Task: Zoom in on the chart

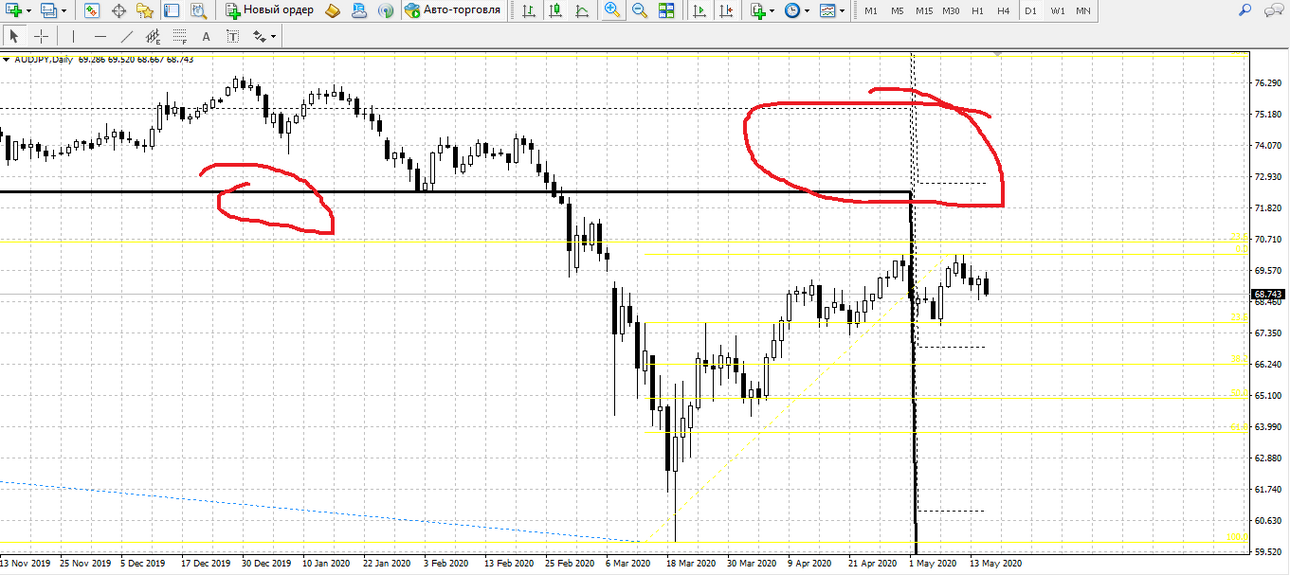Action: click(x=612, y=10)
